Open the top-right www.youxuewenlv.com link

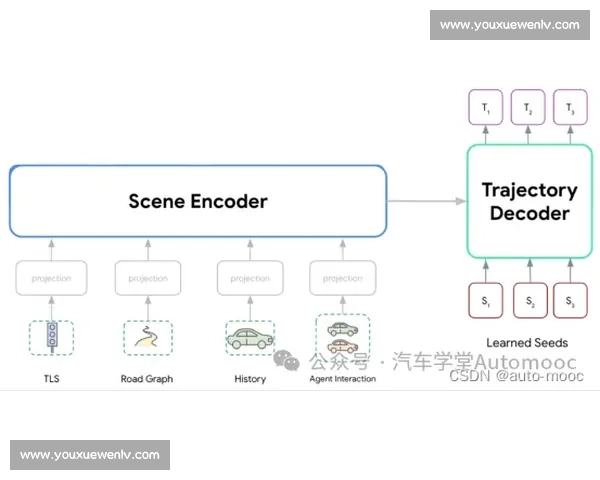509,25
